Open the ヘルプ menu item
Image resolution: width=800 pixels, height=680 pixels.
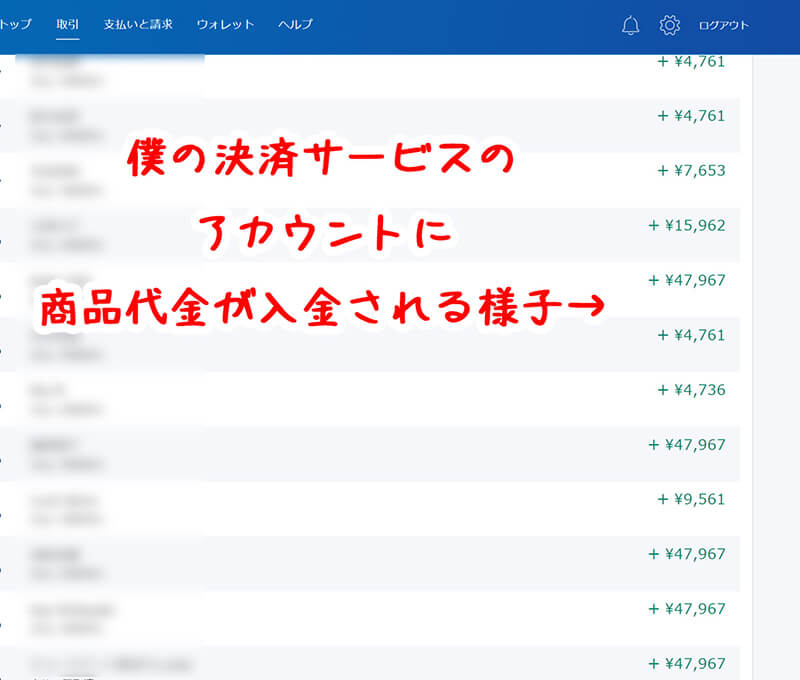[x=295, y=24]
